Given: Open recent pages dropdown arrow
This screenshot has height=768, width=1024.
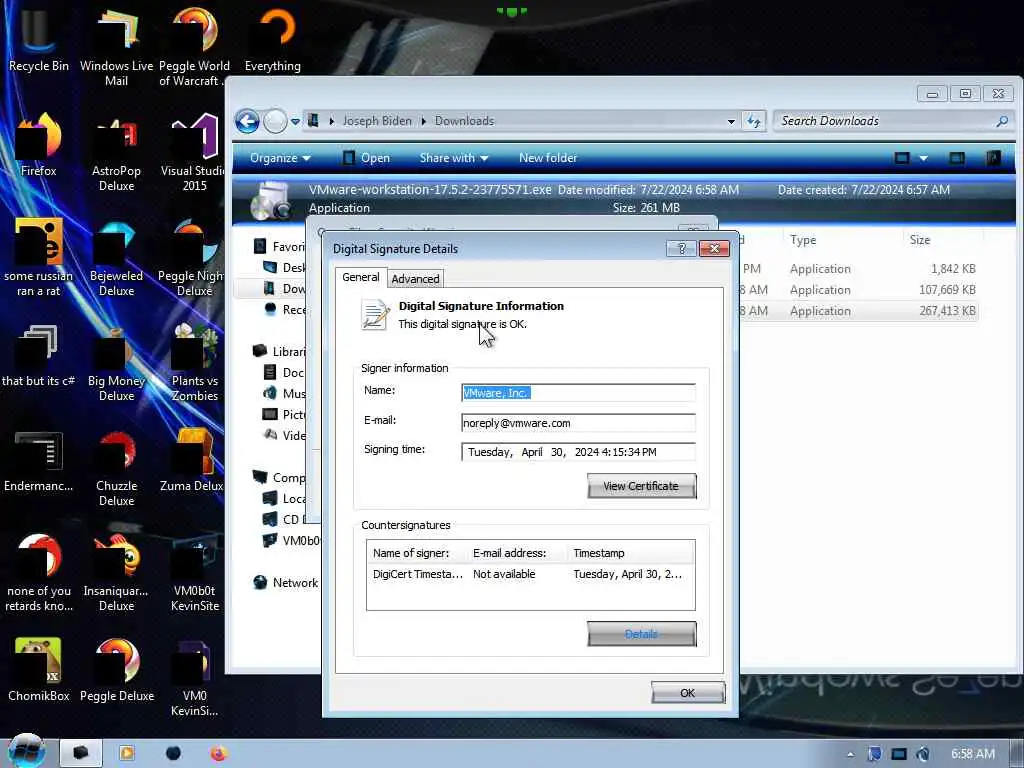Looking at the screenshot, I should (x=295, y=121).
